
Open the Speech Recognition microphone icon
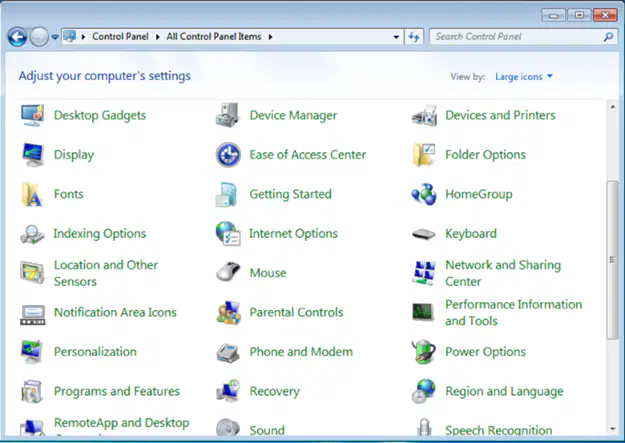pos(424,427)
